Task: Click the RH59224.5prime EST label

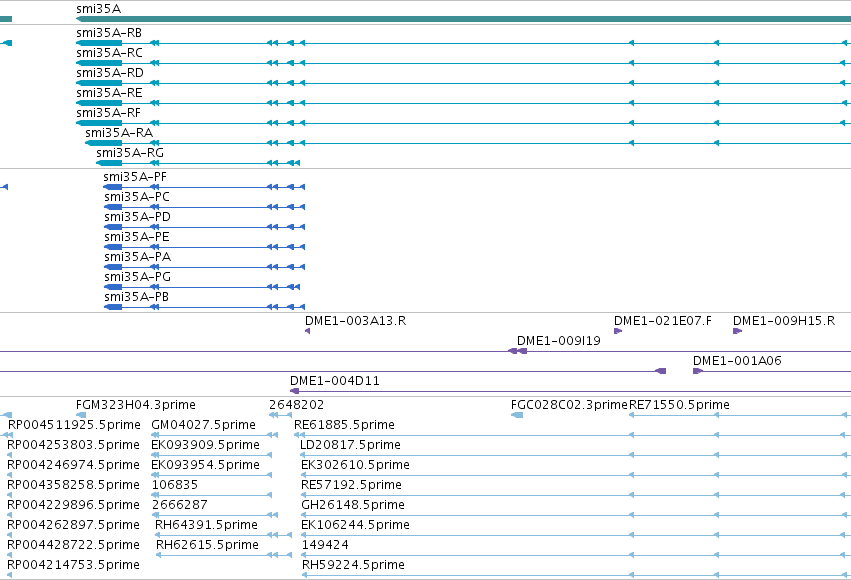Action: pyautogui.click(x=353, y=565)
